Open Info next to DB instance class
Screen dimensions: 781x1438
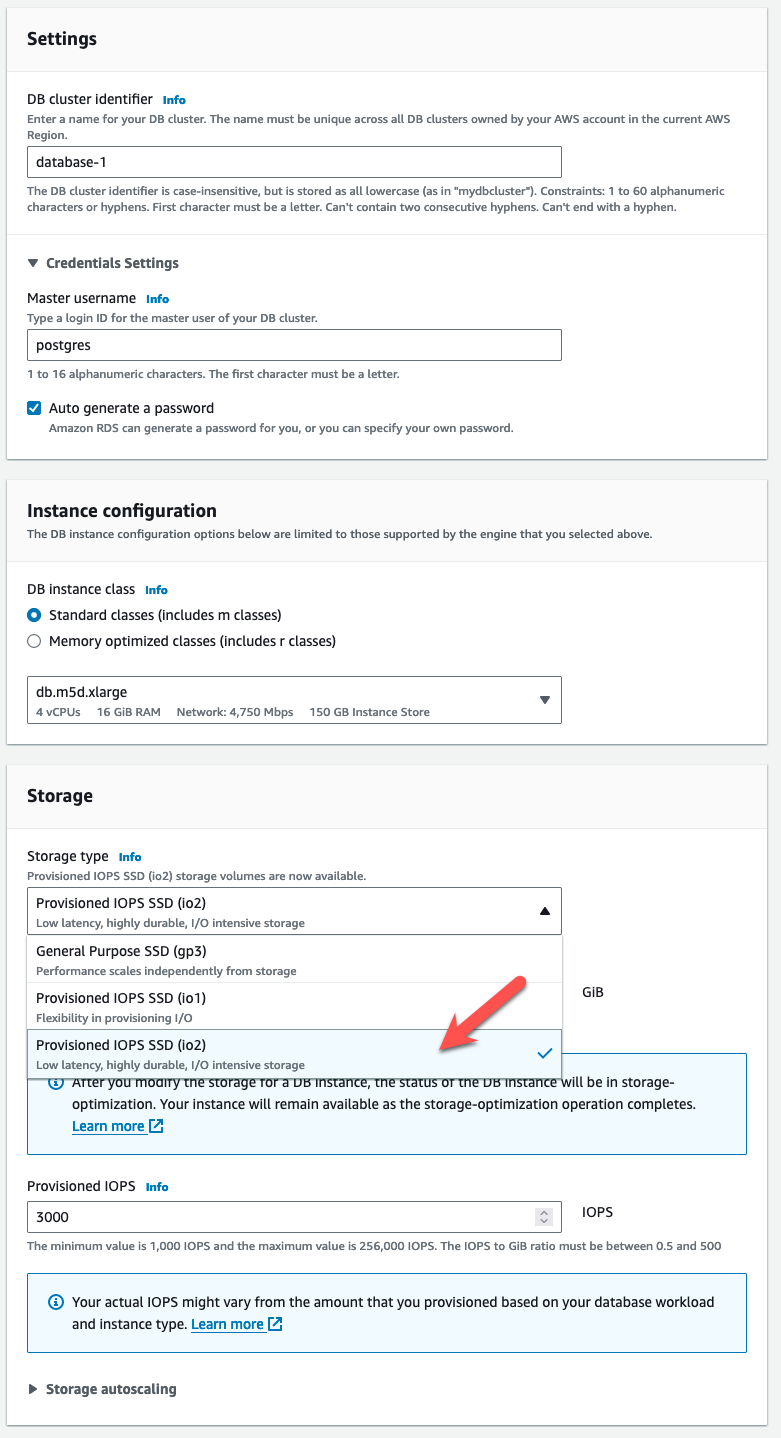tap(156, 590)
